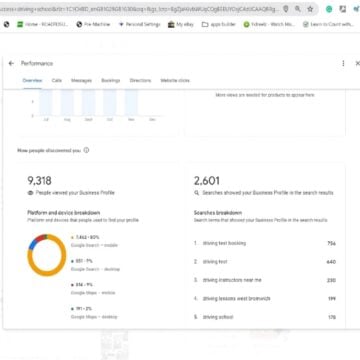Image resolution: width=360 pixels, height=360 pixels.
Task: Open the Website clicks tab
Action: (x=175, y=81)
